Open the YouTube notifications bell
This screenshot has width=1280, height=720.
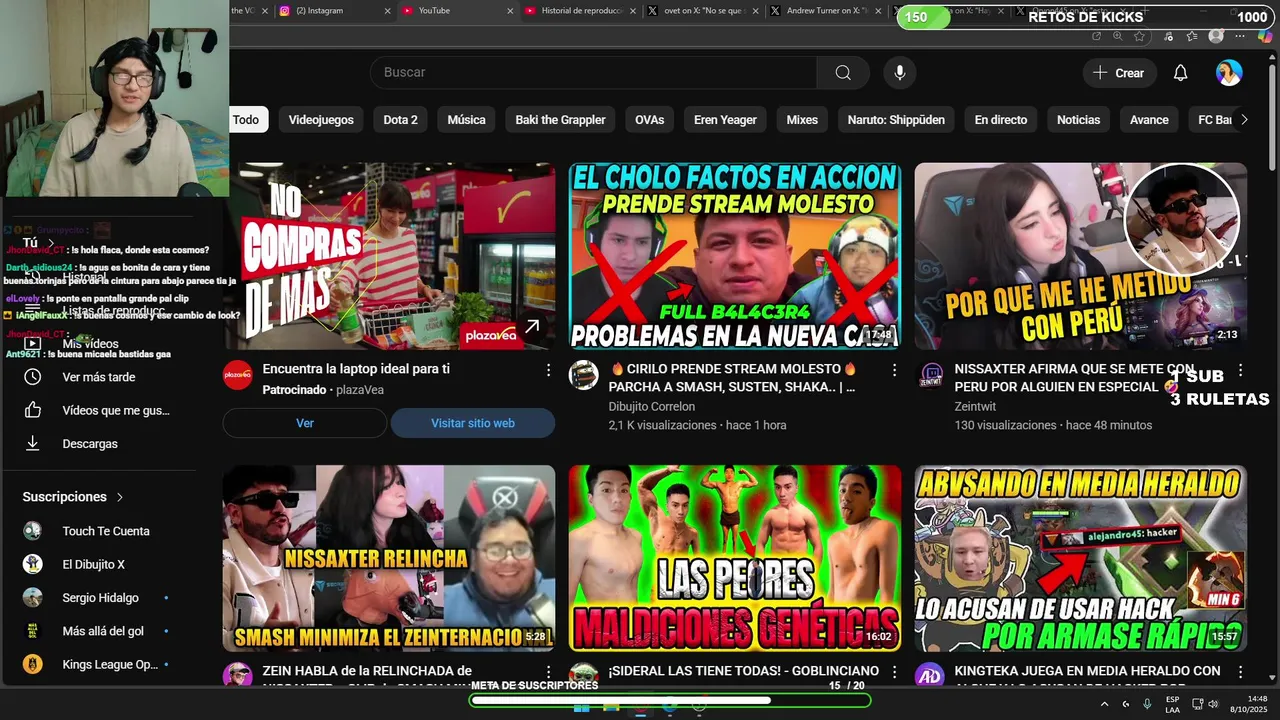pyautogui.click(x=1180, y=73)
